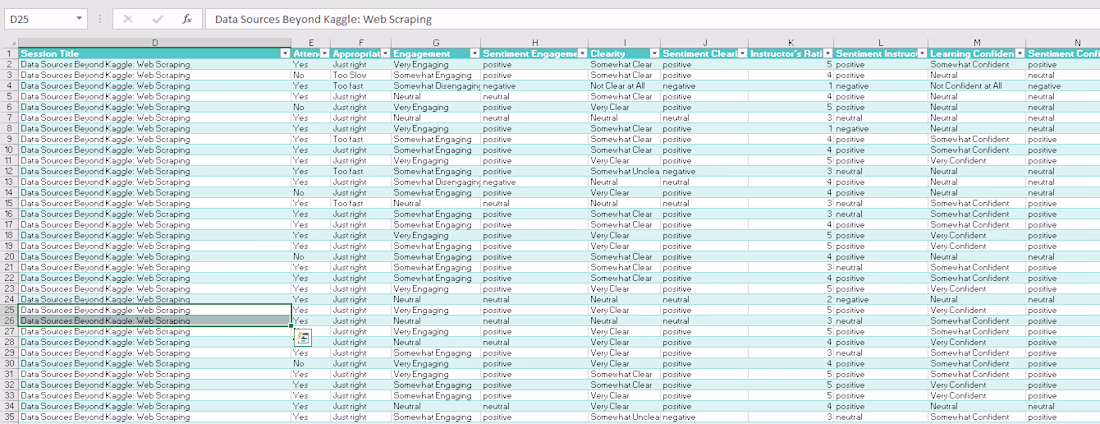Image resolution: width=1100 pixels, height=424 pixels.
Task: Open the Paste Options icon below row 26
Action: tap(302, 338)
